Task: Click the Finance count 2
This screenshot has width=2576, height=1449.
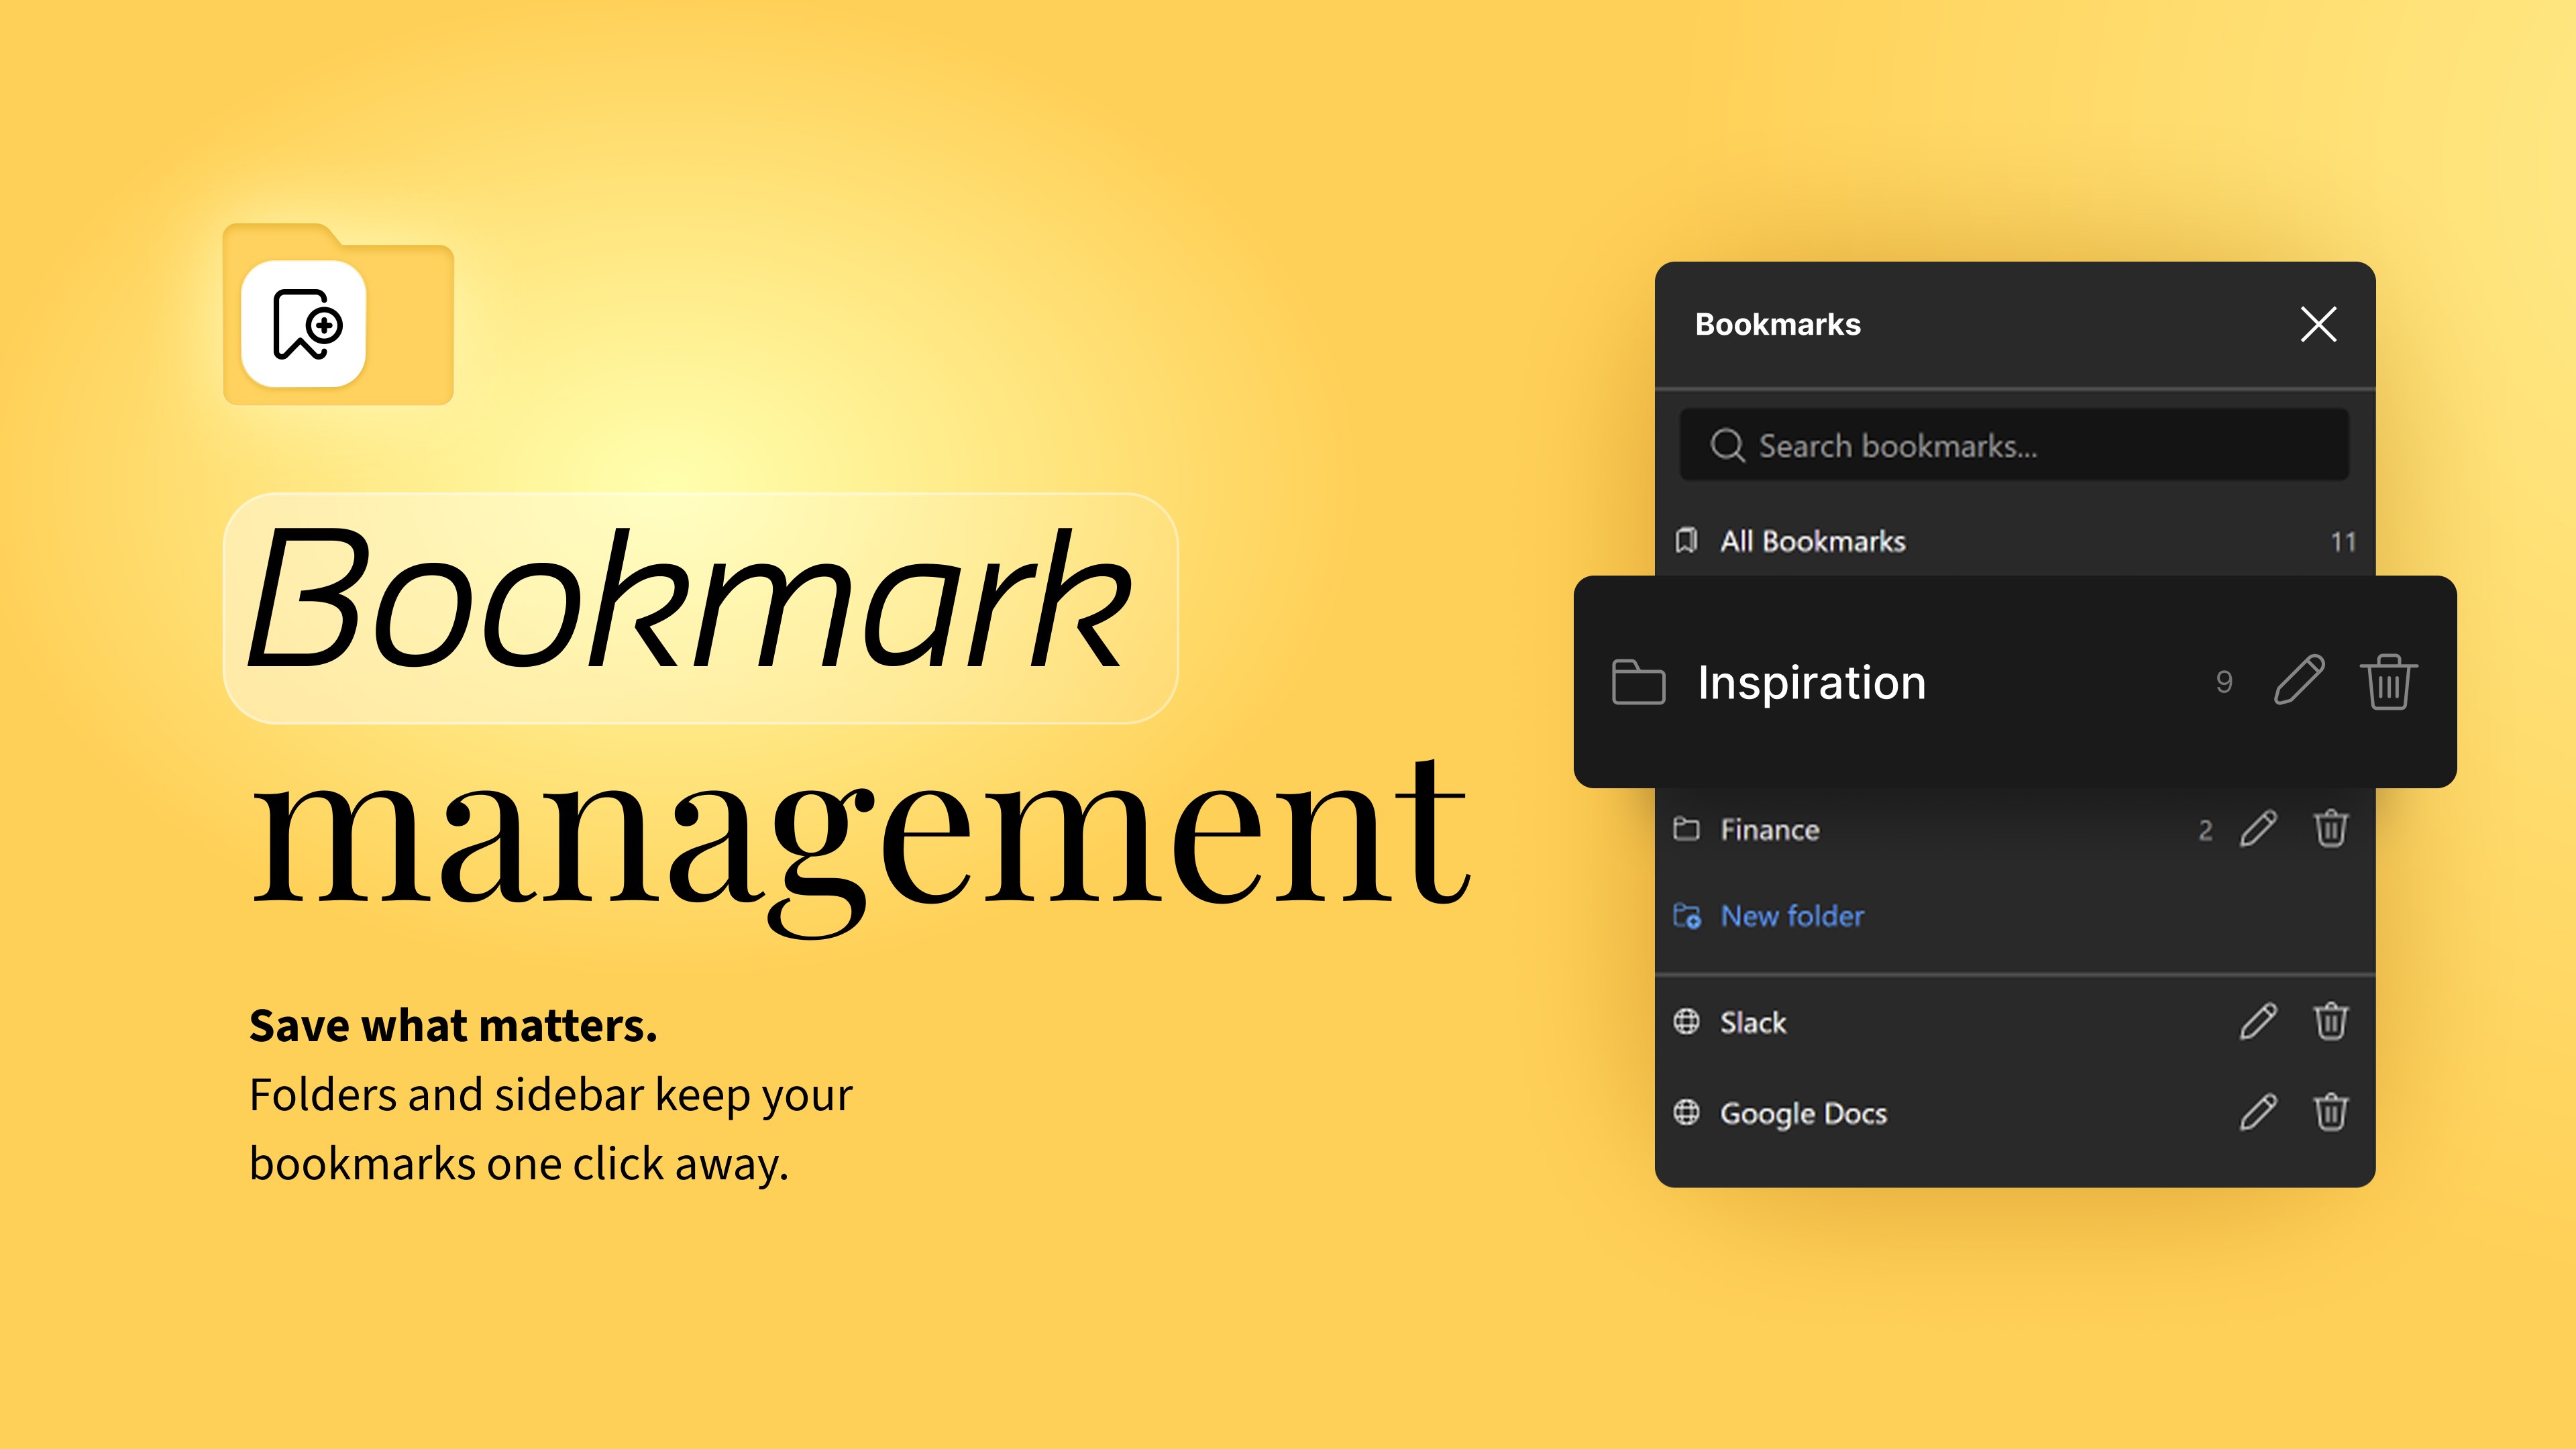Action: point(2205,830)
